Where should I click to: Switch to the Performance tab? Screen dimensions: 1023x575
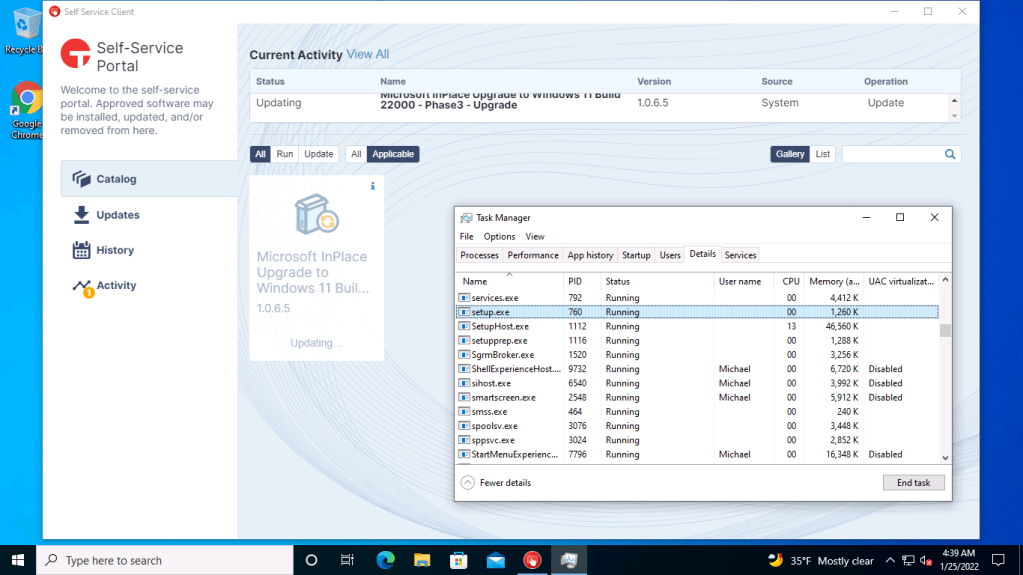[x=533, y=255]
